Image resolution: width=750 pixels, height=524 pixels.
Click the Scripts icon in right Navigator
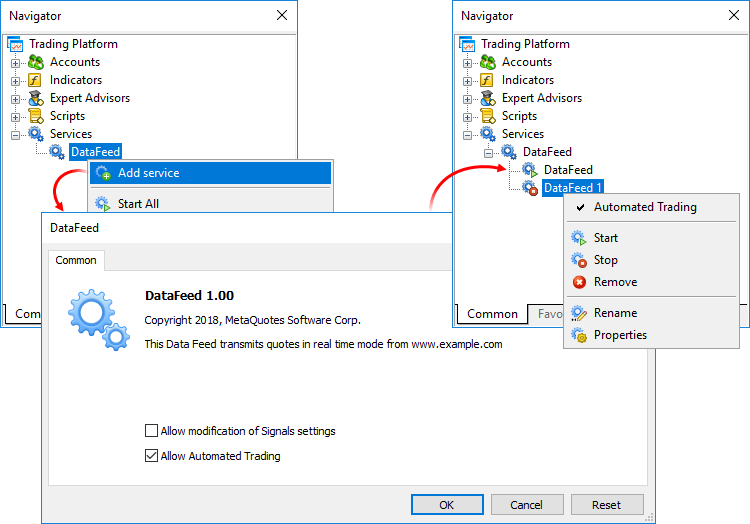pyautogui.click(x=488, y=116)
